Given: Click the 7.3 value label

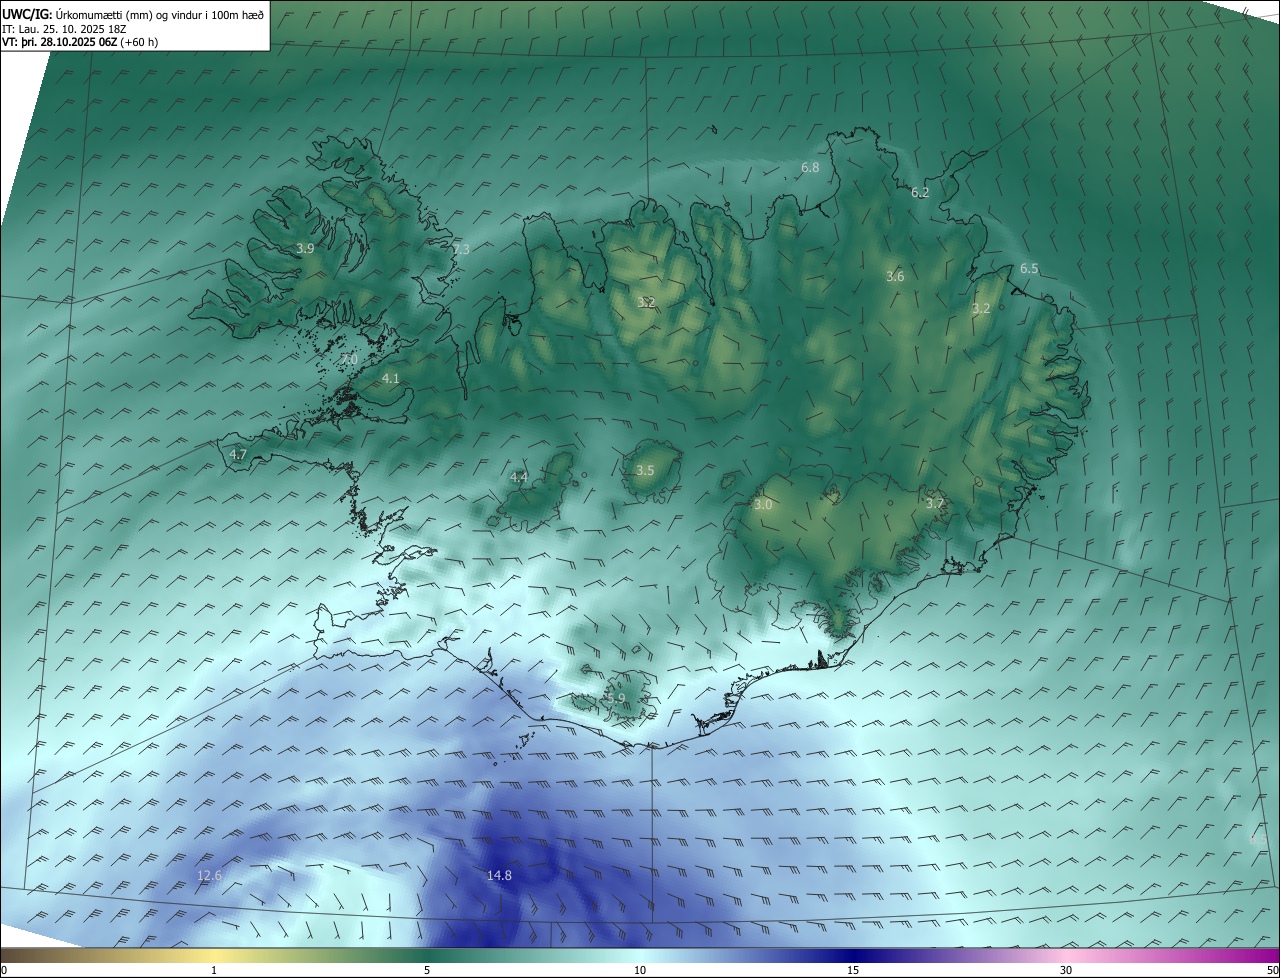Looking at the screenshot, I should (x=461, y=250).
